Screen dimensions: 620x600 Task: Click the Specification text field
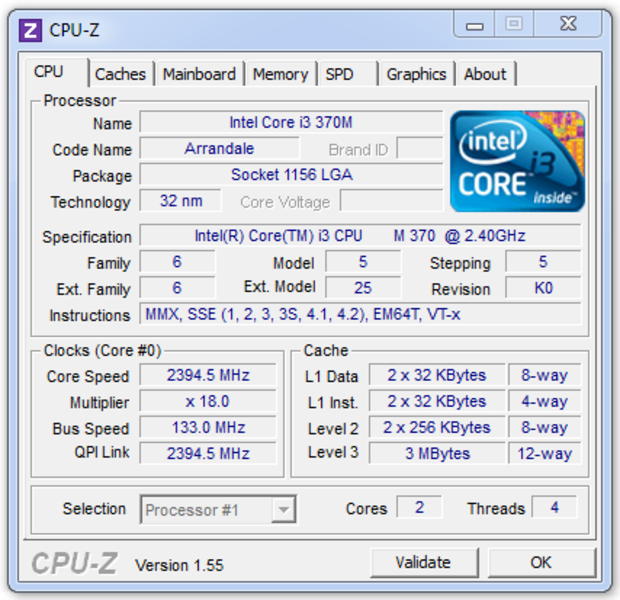[x=359, y=237]
